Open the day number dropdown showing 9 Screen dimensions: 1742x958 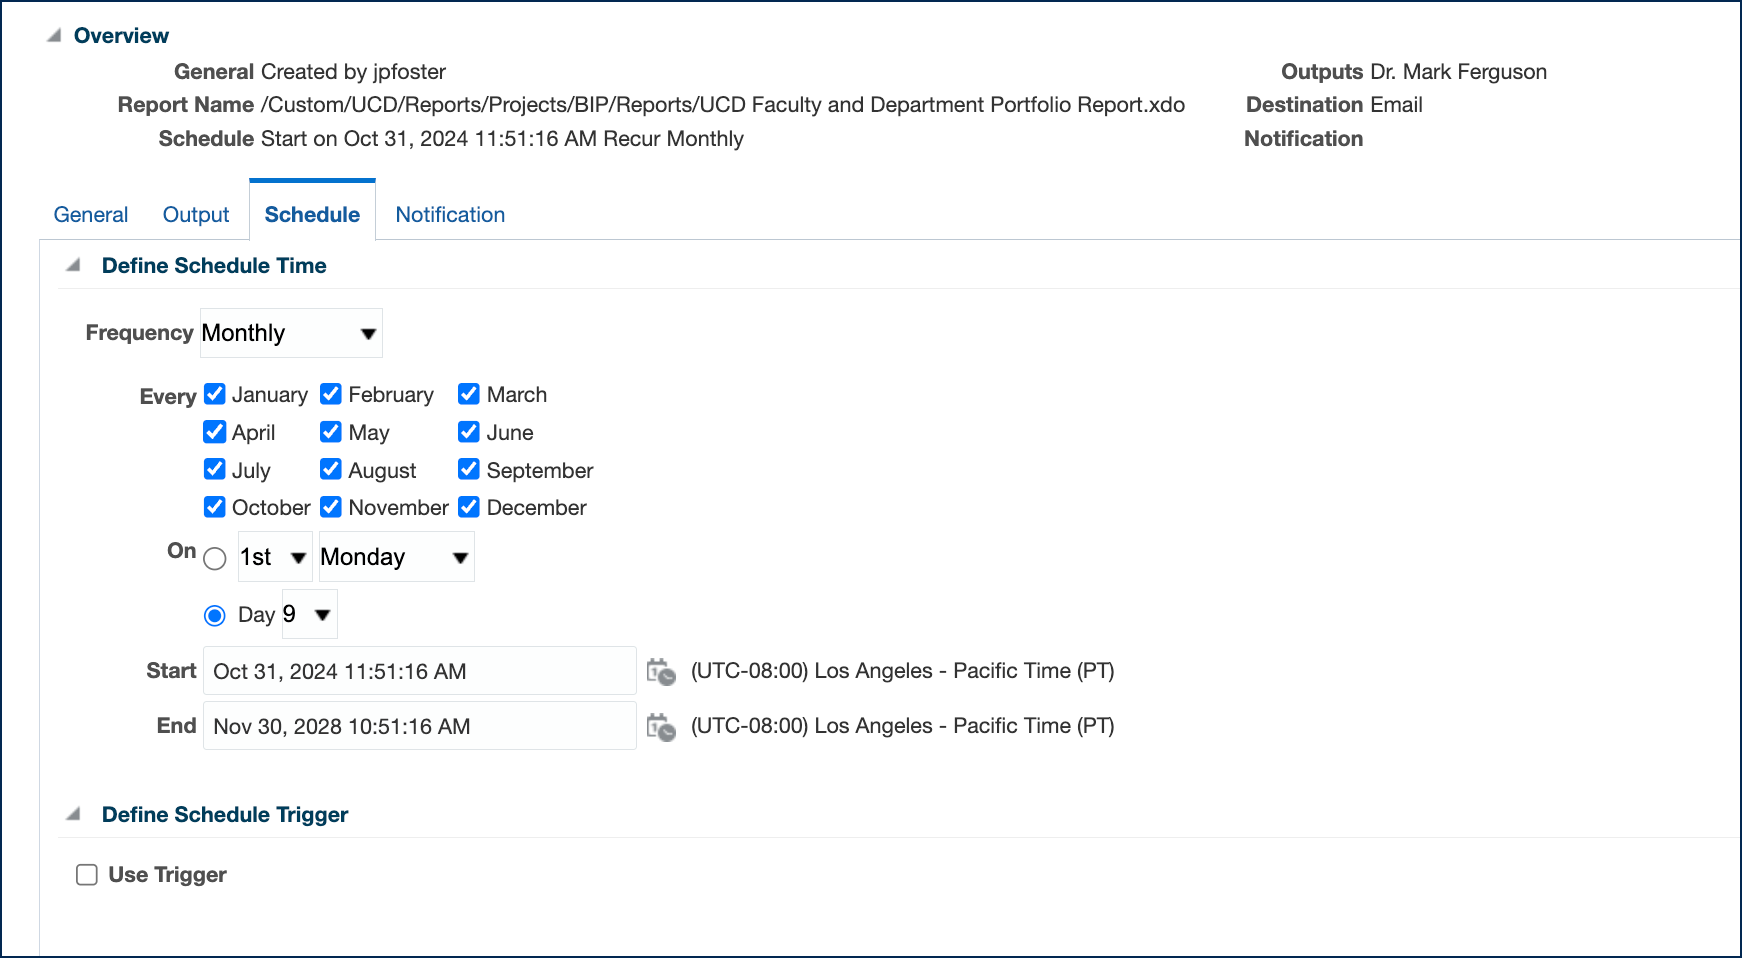coord(309,615)
